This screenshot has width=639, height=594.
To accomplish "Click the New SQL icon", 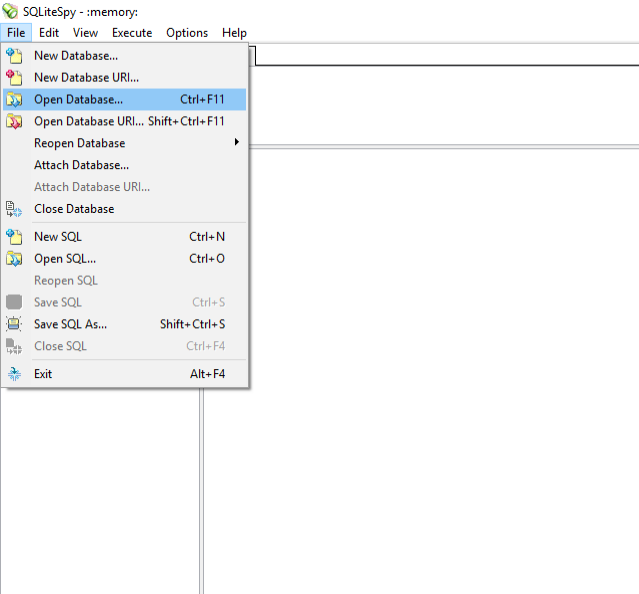I will pyautogui.click(x=14, y=237).
